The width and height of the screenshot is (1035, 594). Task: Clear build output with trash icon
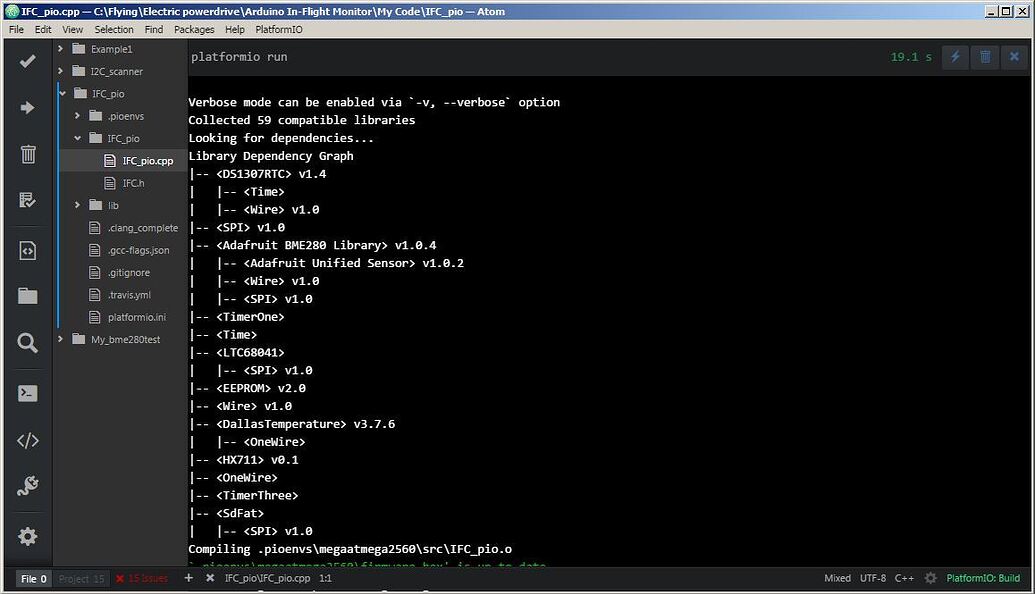click(985, 57)
